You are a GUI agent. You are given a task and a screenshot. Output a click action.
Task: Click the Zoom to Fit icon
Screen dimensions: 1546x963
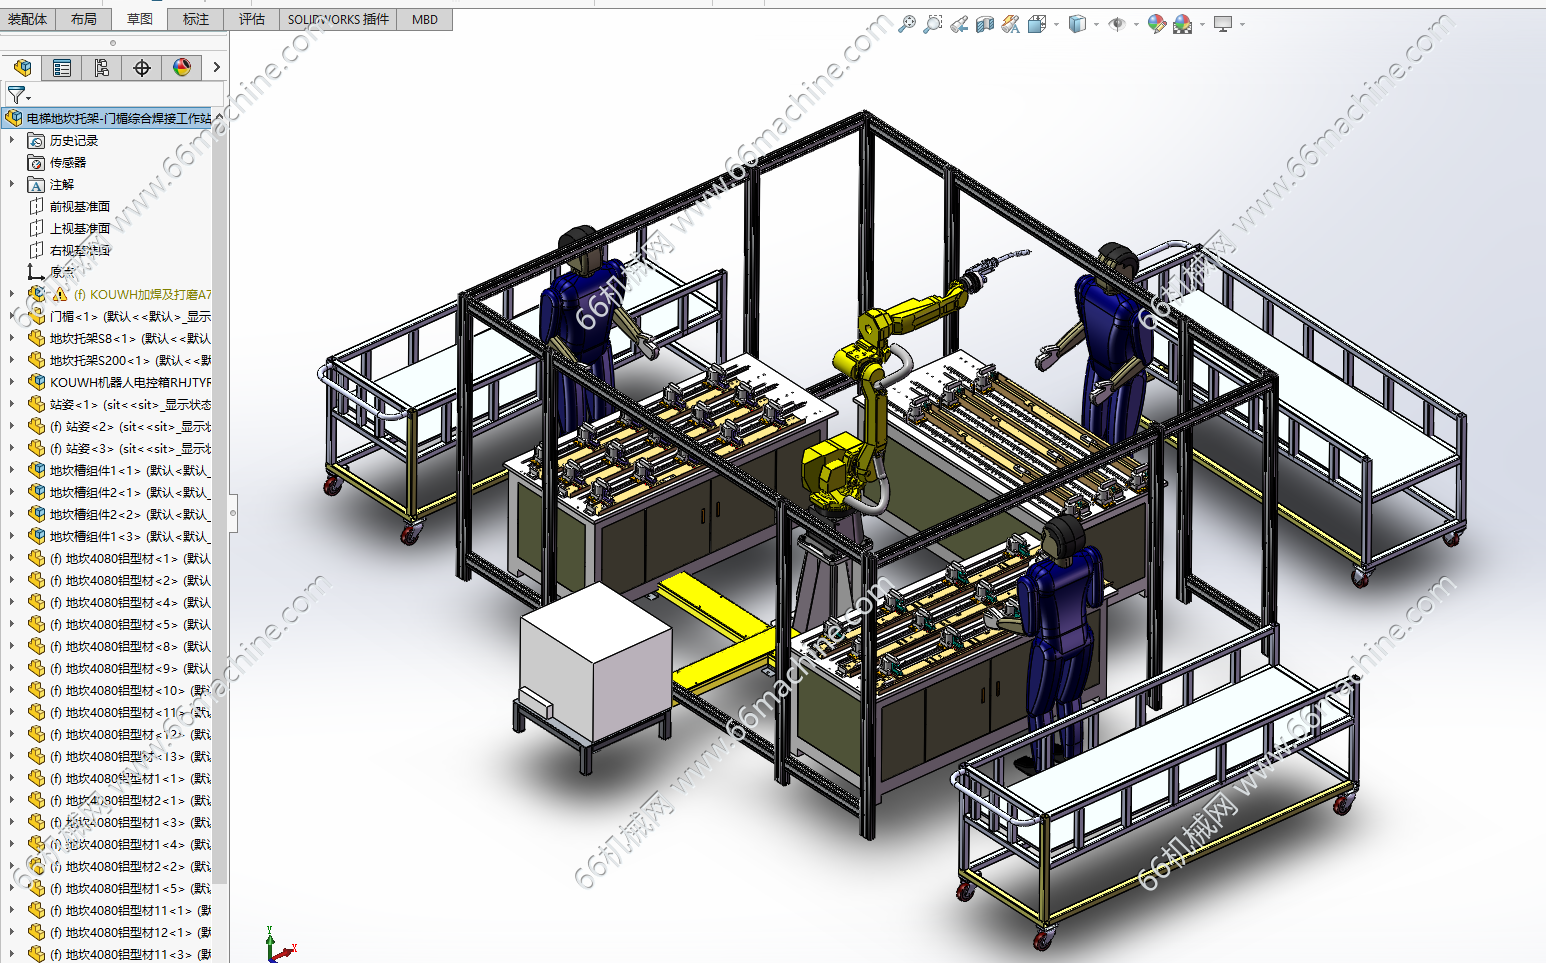point(906,24)
